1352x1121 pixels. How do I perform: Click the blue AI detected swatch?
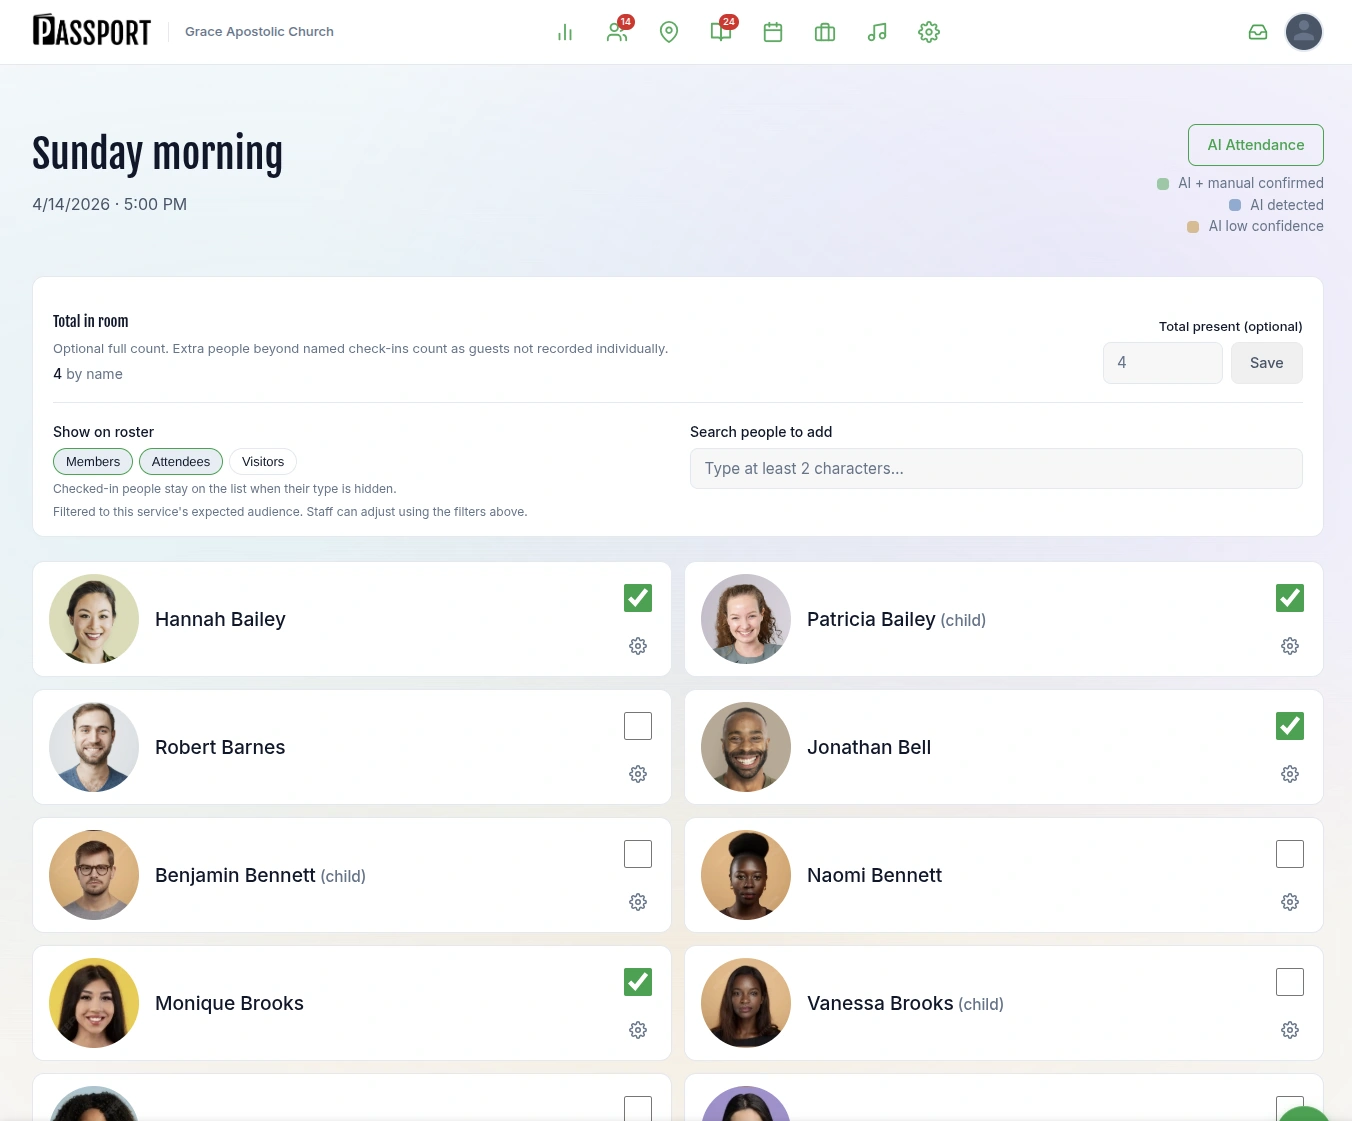[x=1235, y=205]
